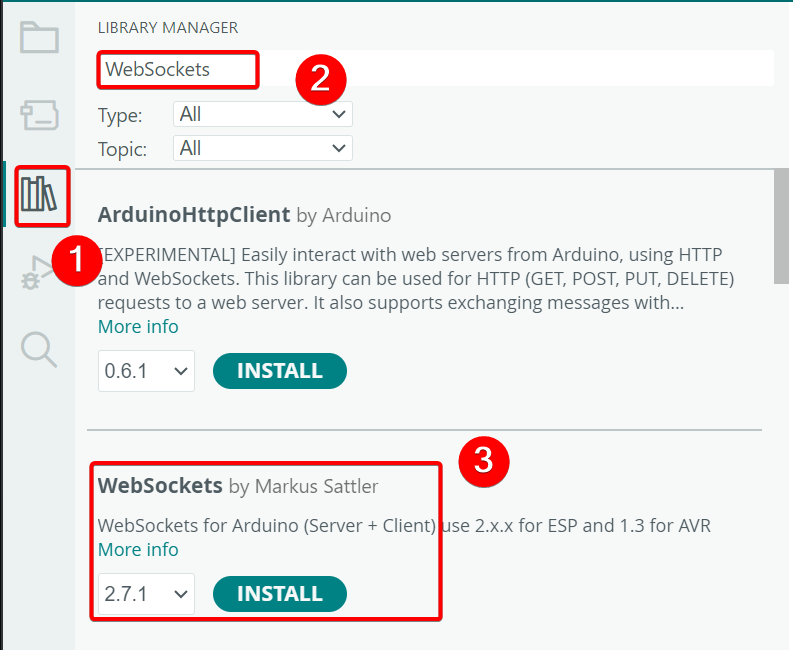Click the red circle marker numbered 2
This screenshot has height=650, width=793.
pos(319,79)
